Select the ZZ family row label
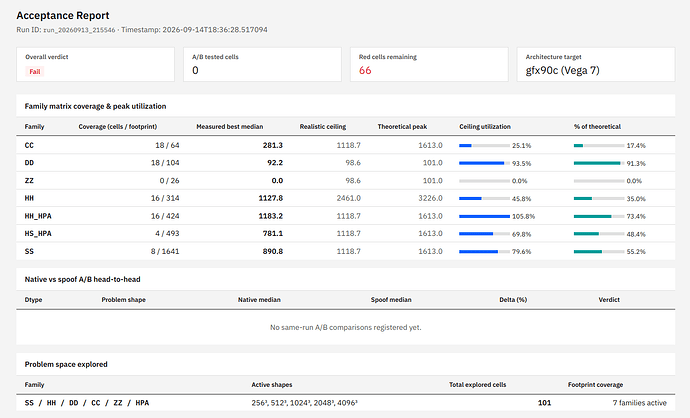690x418 pixels. [x=29, y=180]
